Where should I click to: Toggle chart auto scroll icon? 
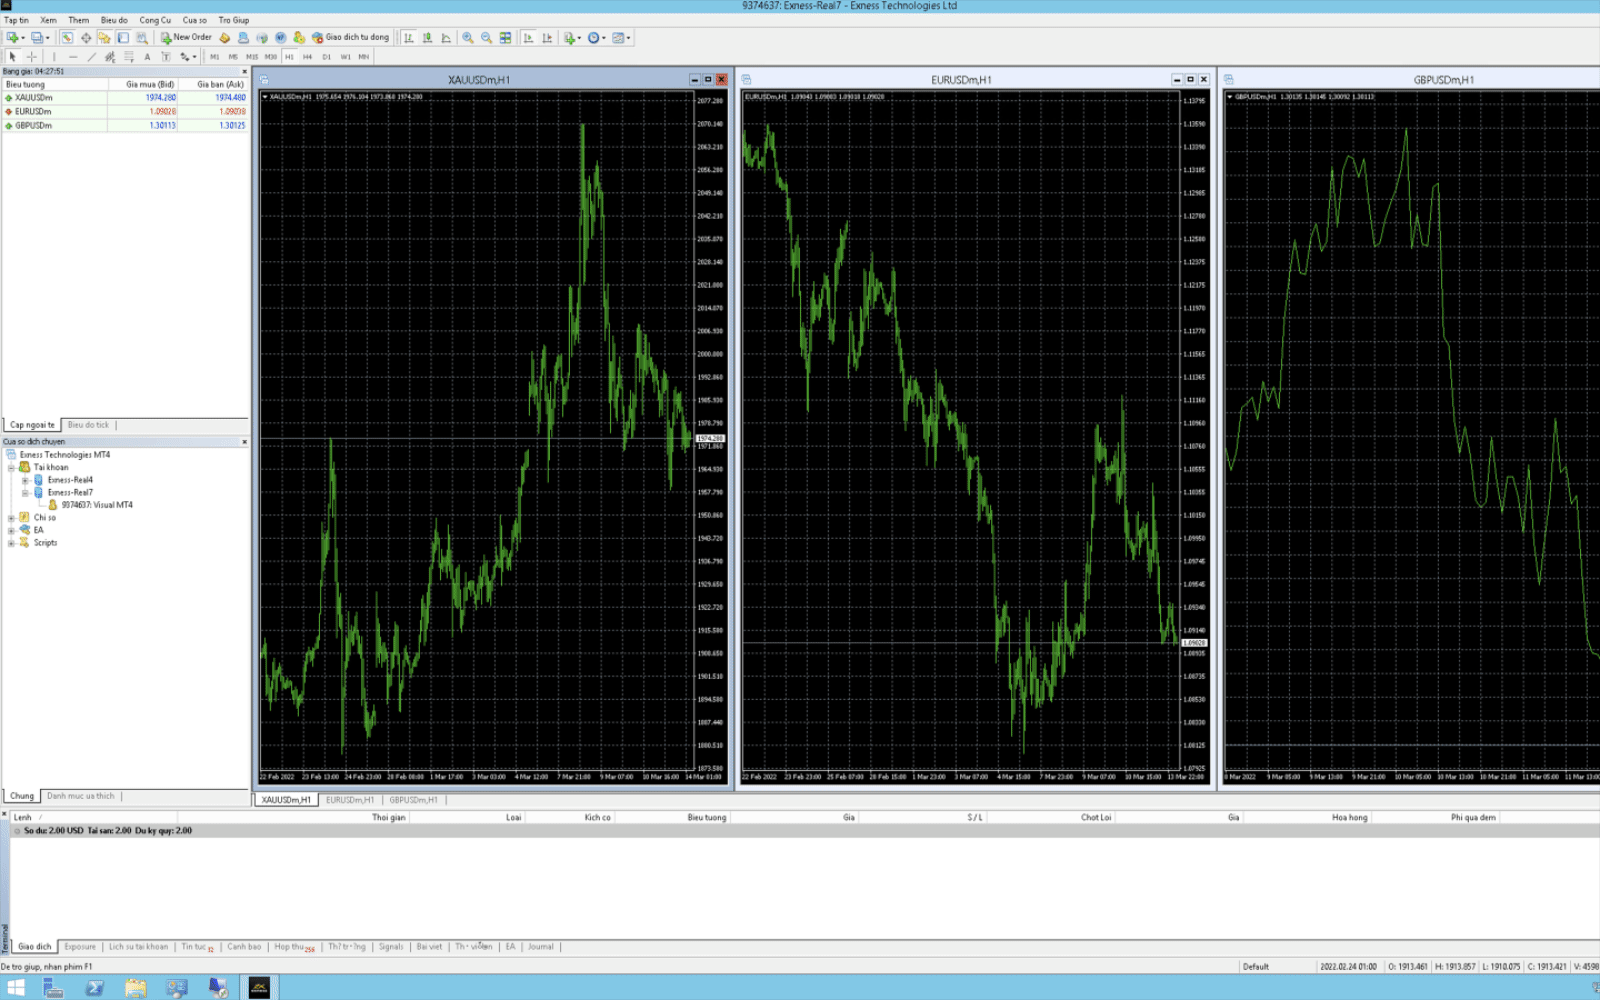[528, 37]
